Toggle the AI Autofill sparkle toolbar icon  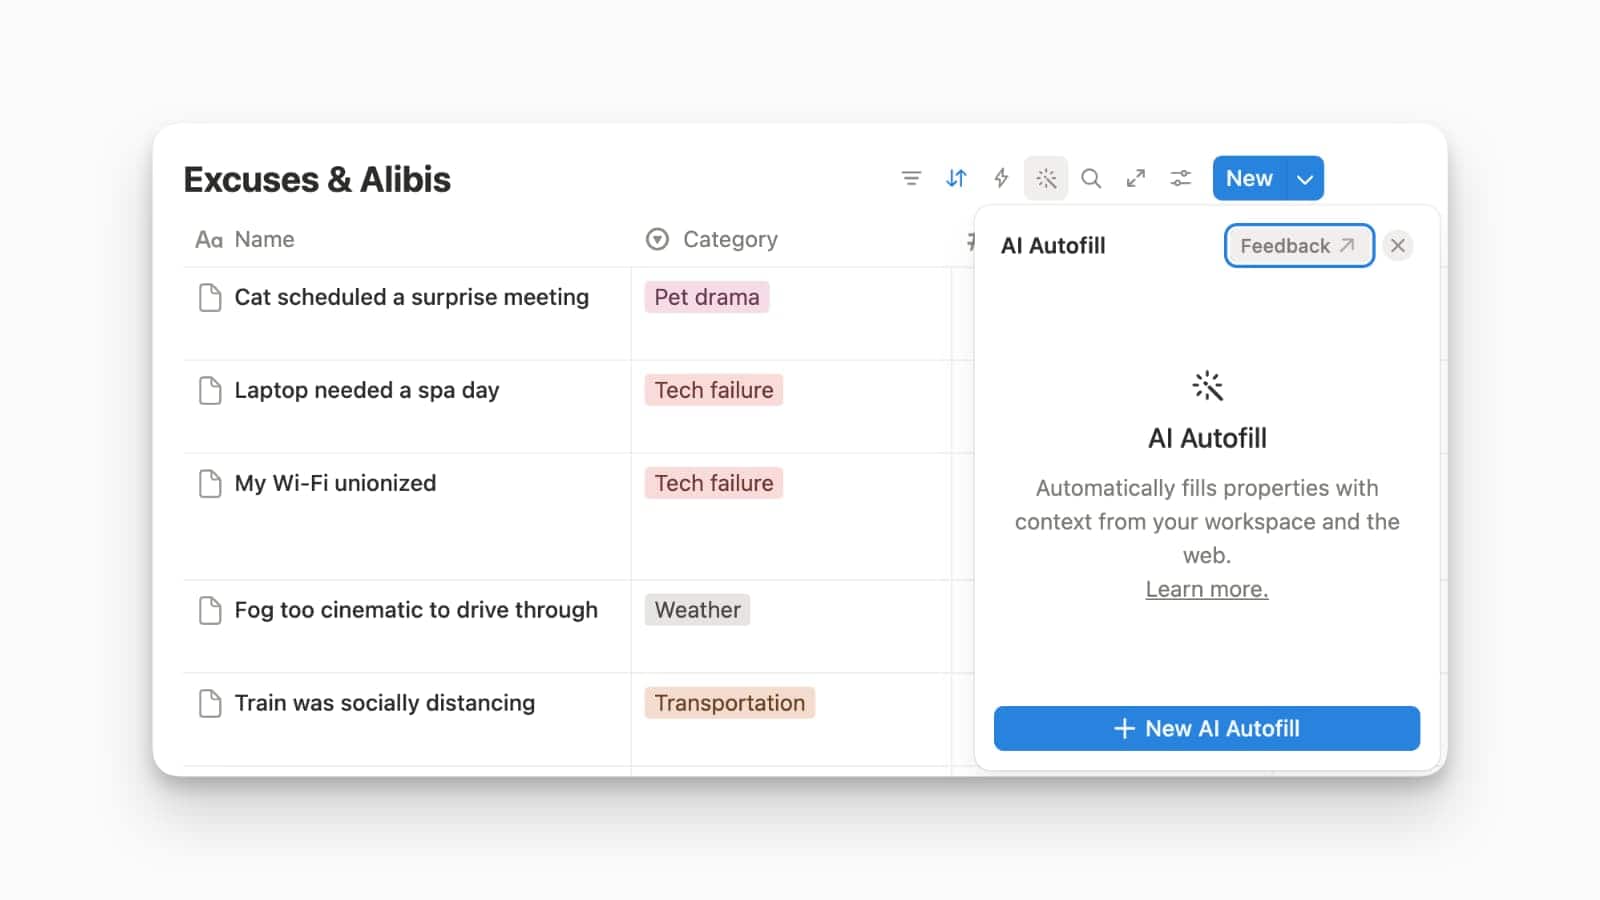[1046, 179]
